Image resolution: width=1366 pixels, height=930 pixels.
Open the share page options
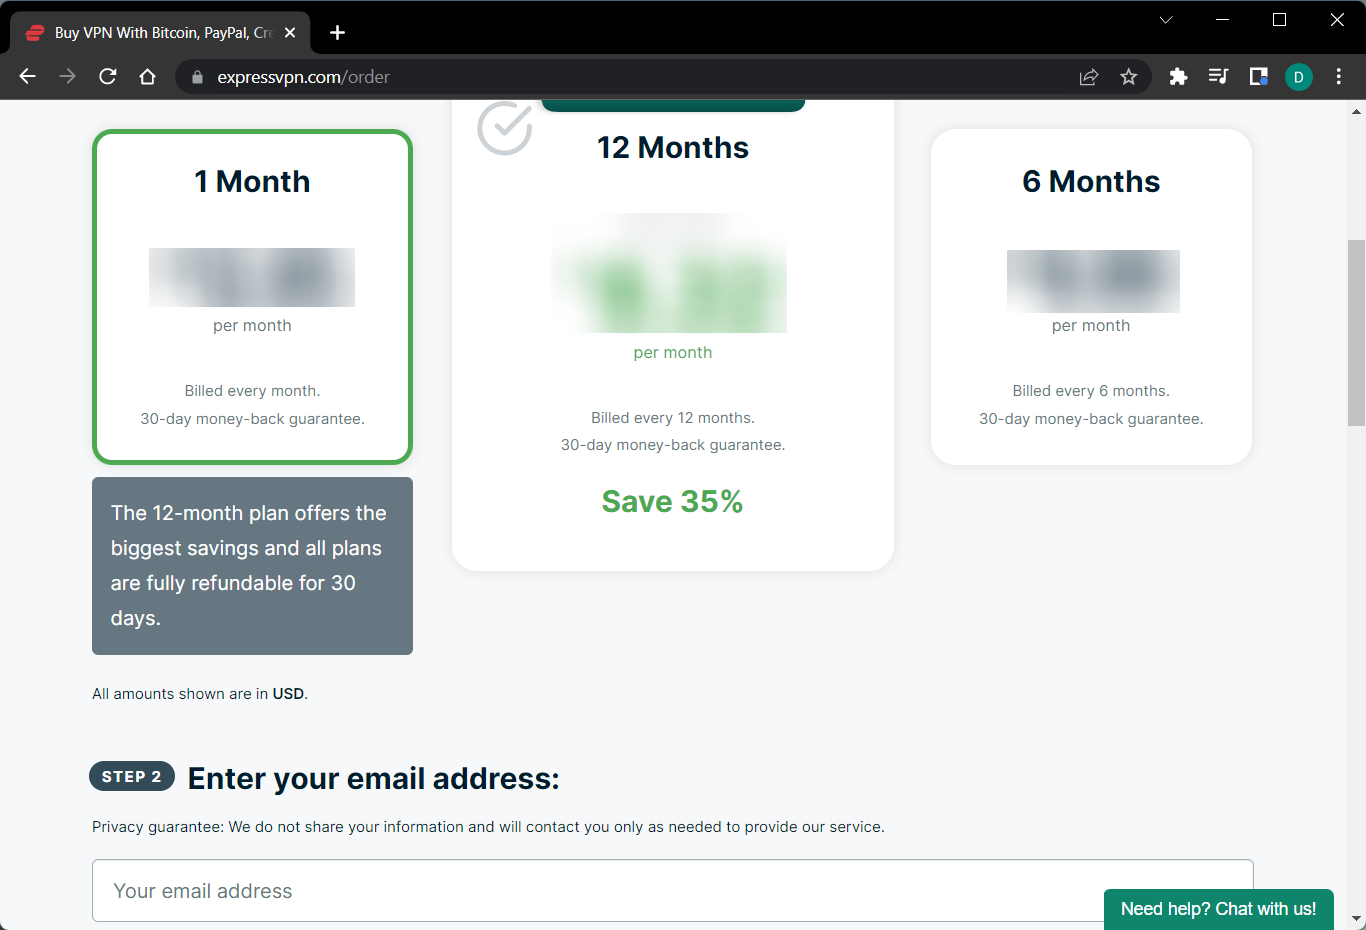1088,76
